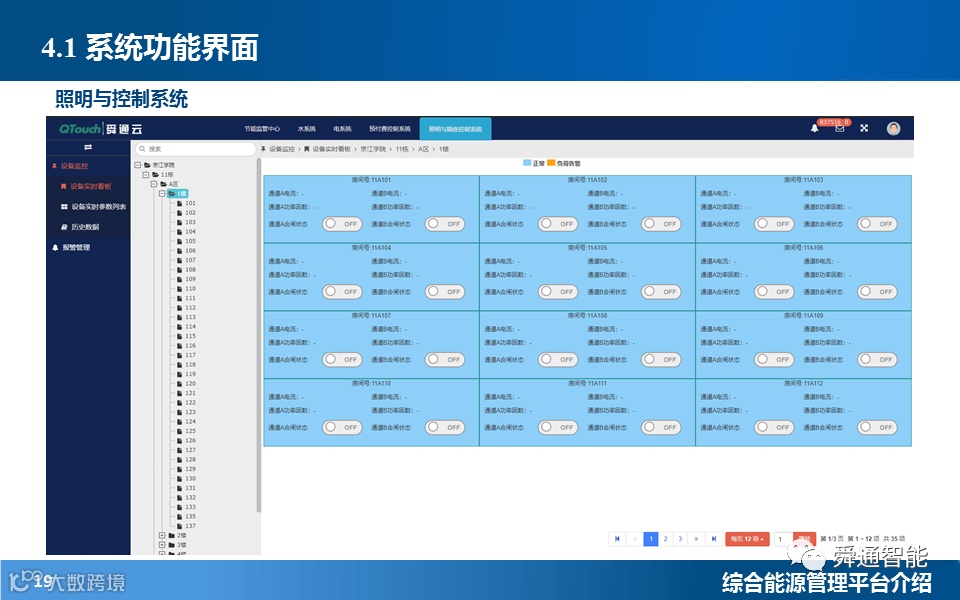The image size is (960, 600).
Task: Click 11栋 in the breadcrumb
Action: (x=402, y=149)
